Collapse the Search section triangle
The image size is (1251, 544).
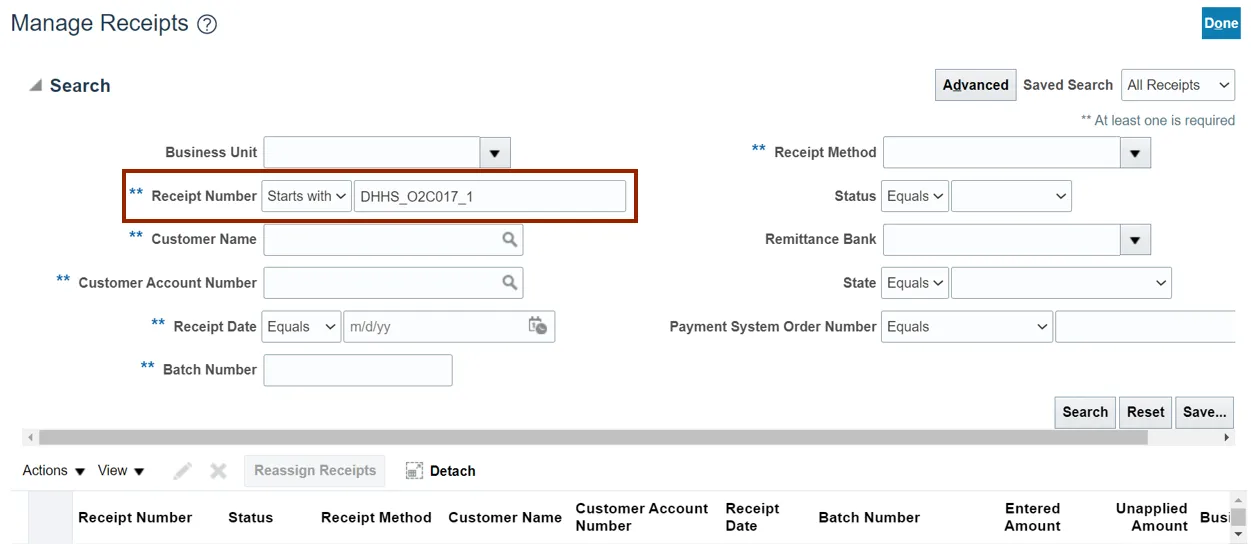(x=36, y=86)
